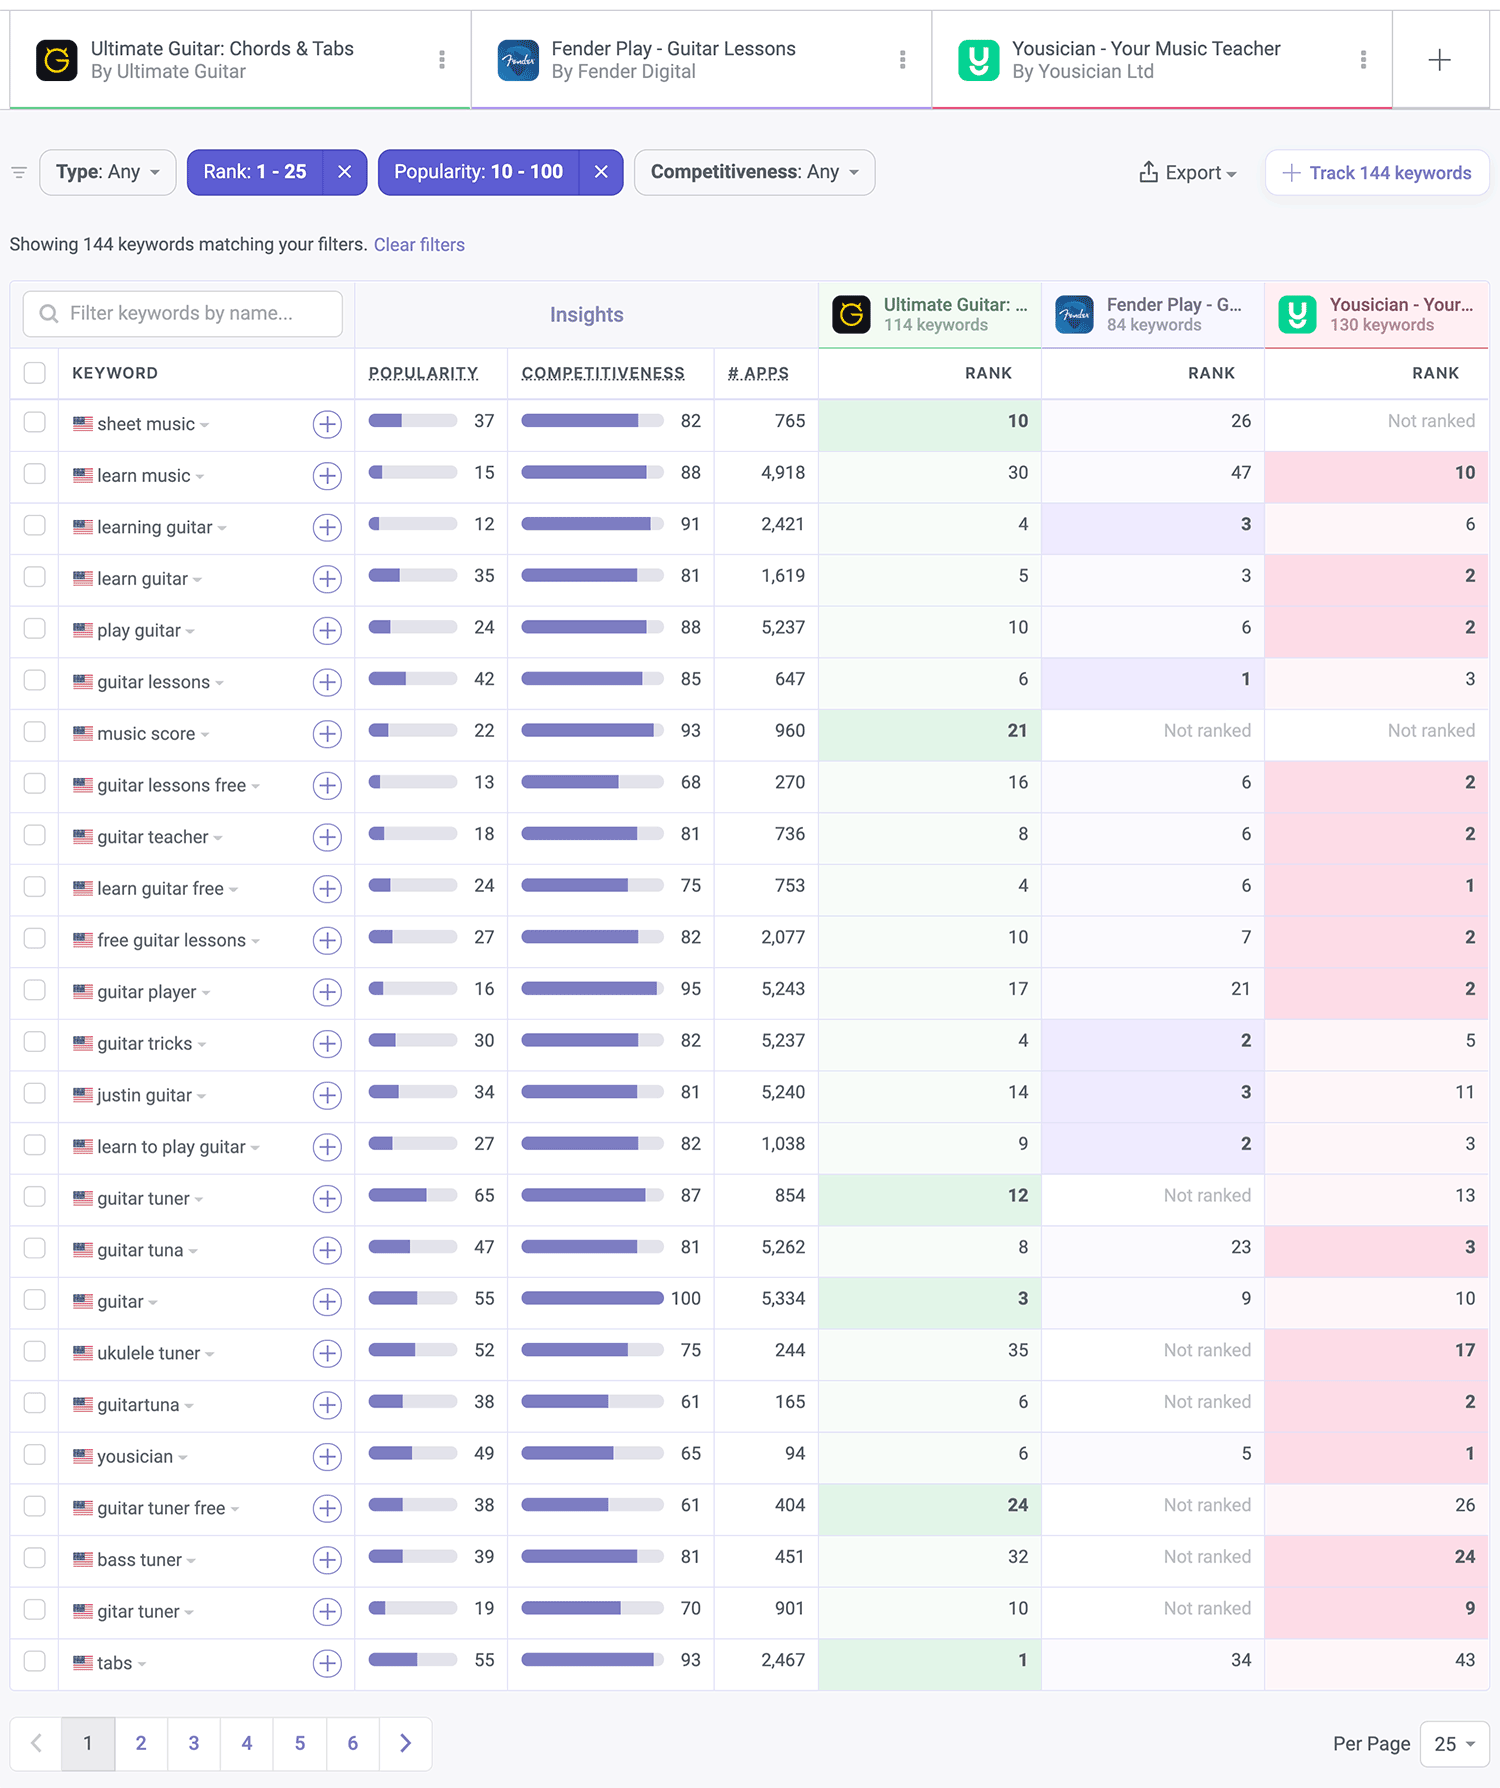The width and height of the screenshot is (1500, 1788).
Task: Click the Yousician app icon in column header
Action: (1298, 315)
